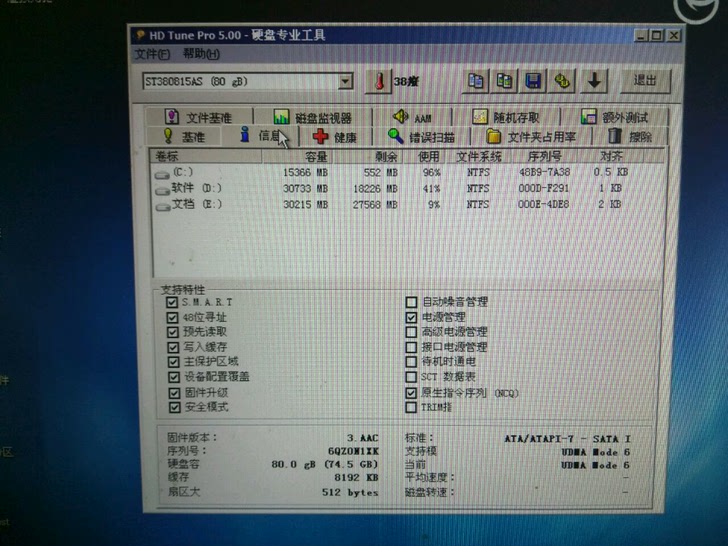Viewport: 728px width, 546px height.
Task: Click the 容量 column header
Action: (297, 156)
